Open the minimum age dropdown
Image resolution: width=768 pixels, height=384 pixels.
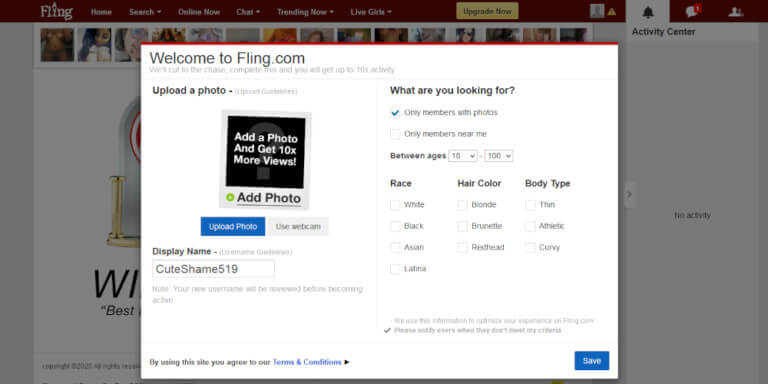[x=463, y=156]
